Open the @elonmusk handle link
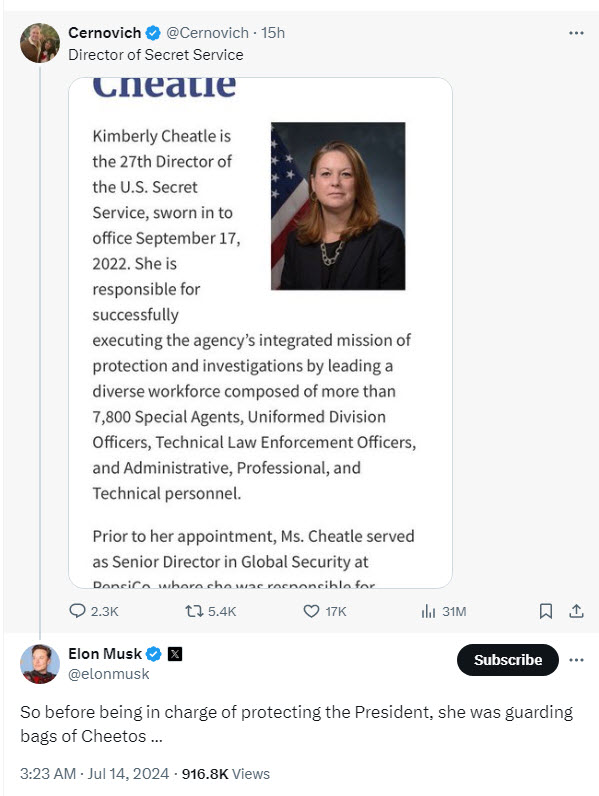This screenshot has width=599, height=796. [109, 674]
